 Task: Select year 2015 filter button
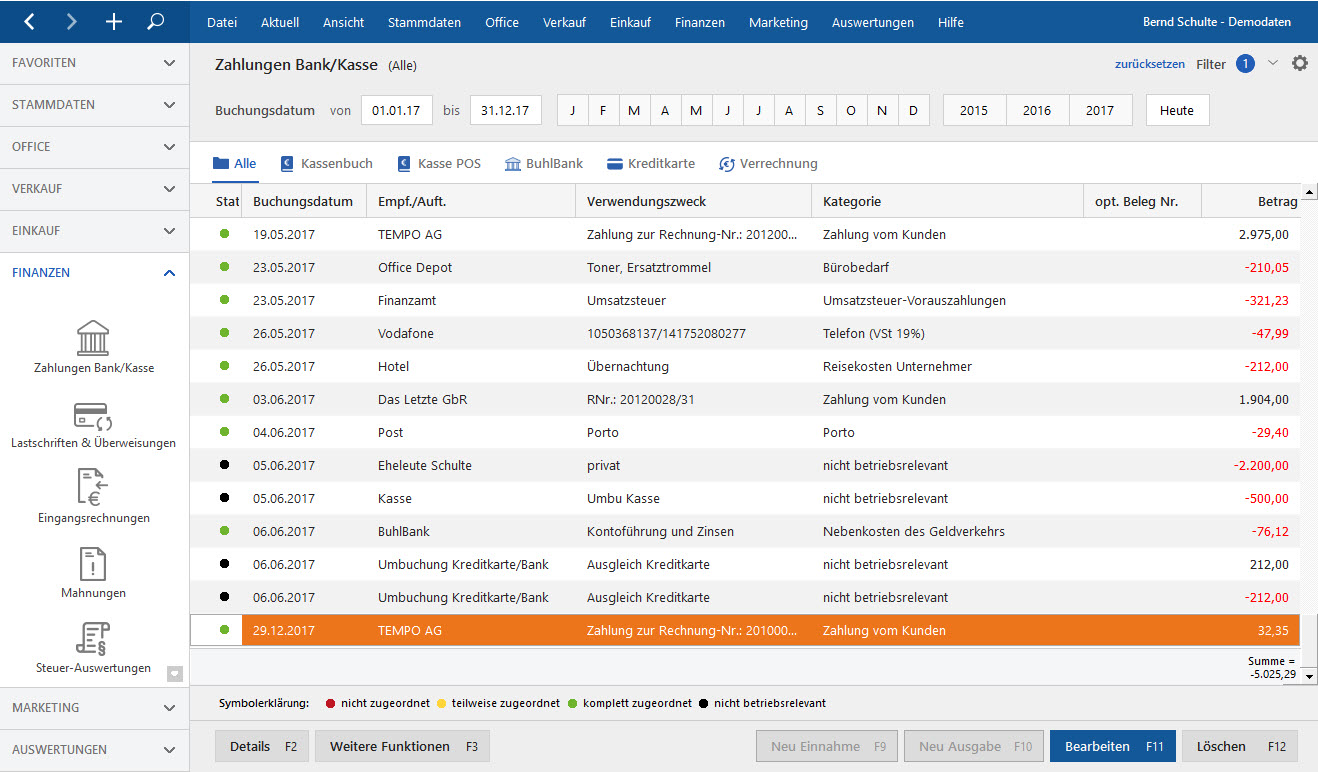(974, 110)
